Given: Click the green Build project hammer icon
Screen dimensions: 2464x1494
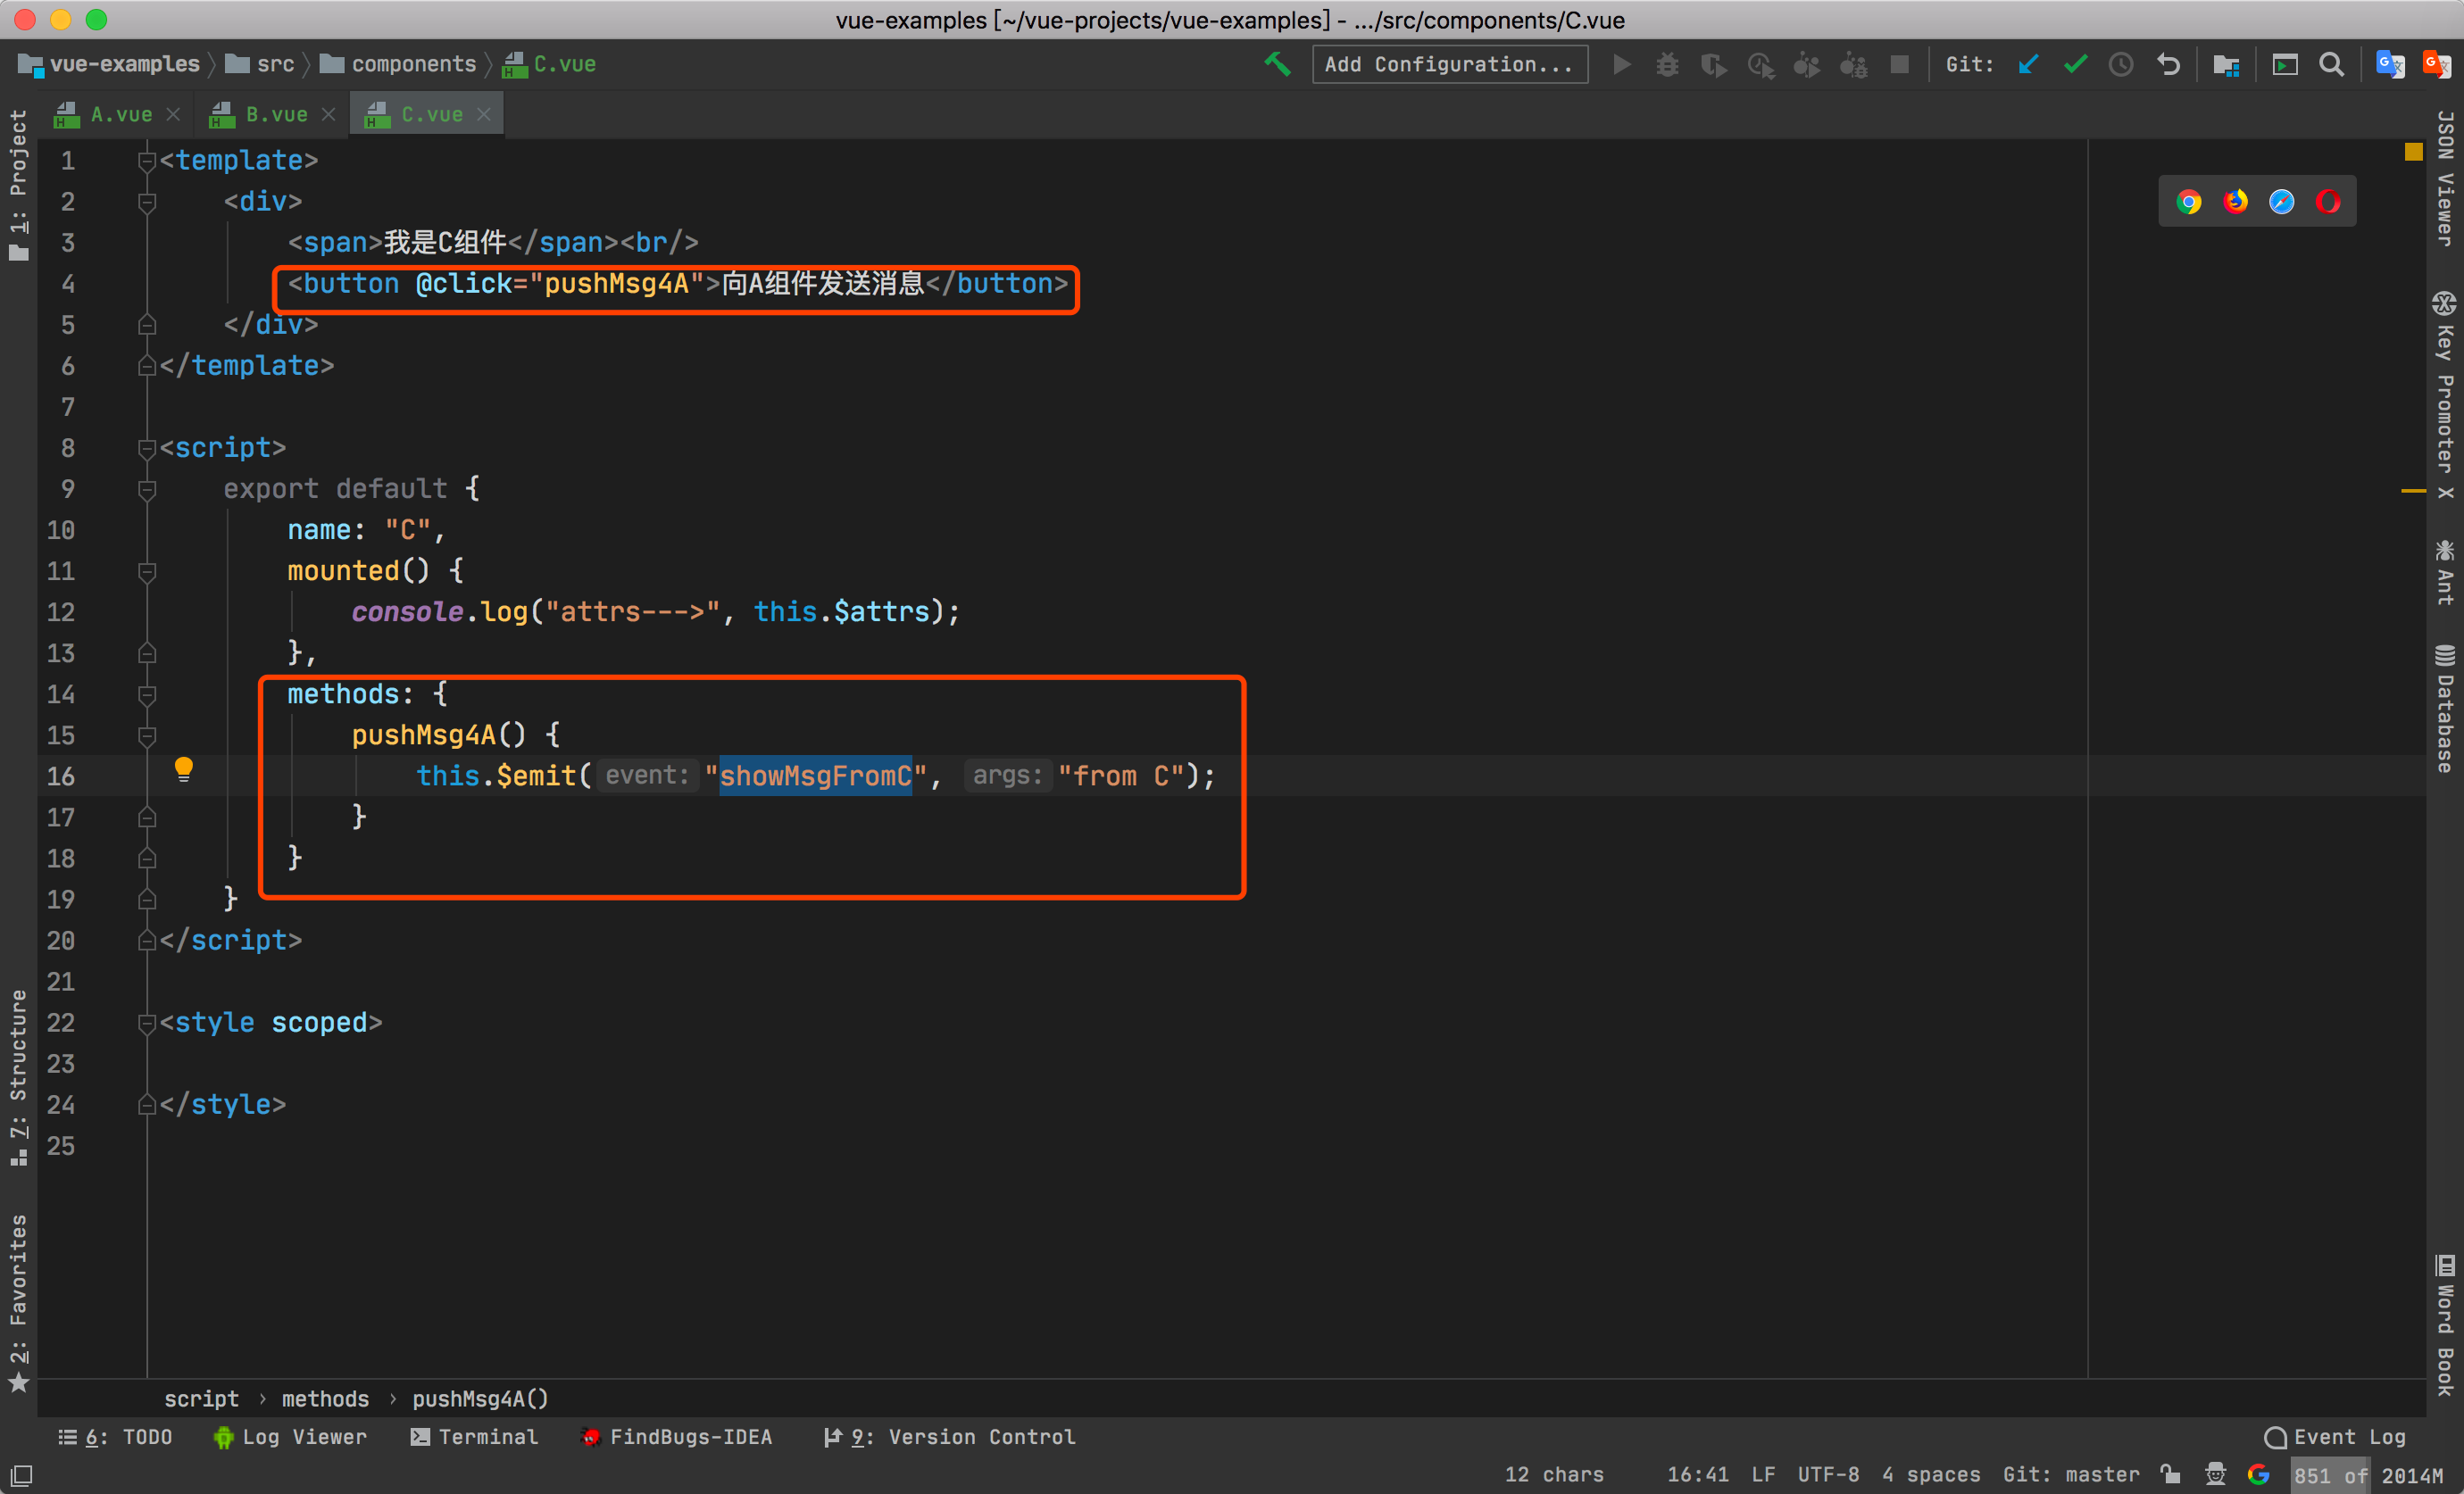Looking at the screenshot, I should (1277, 65).
